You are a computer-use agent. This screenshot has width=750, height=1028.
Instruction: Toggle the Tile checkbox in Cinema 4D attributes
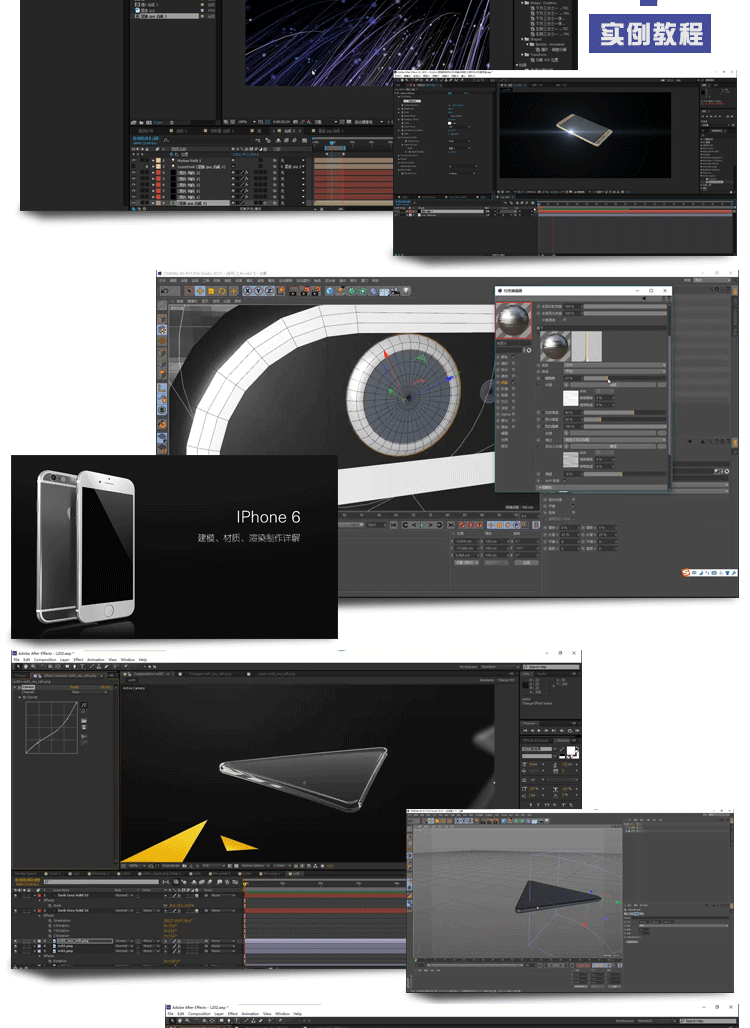coord(574,505)
